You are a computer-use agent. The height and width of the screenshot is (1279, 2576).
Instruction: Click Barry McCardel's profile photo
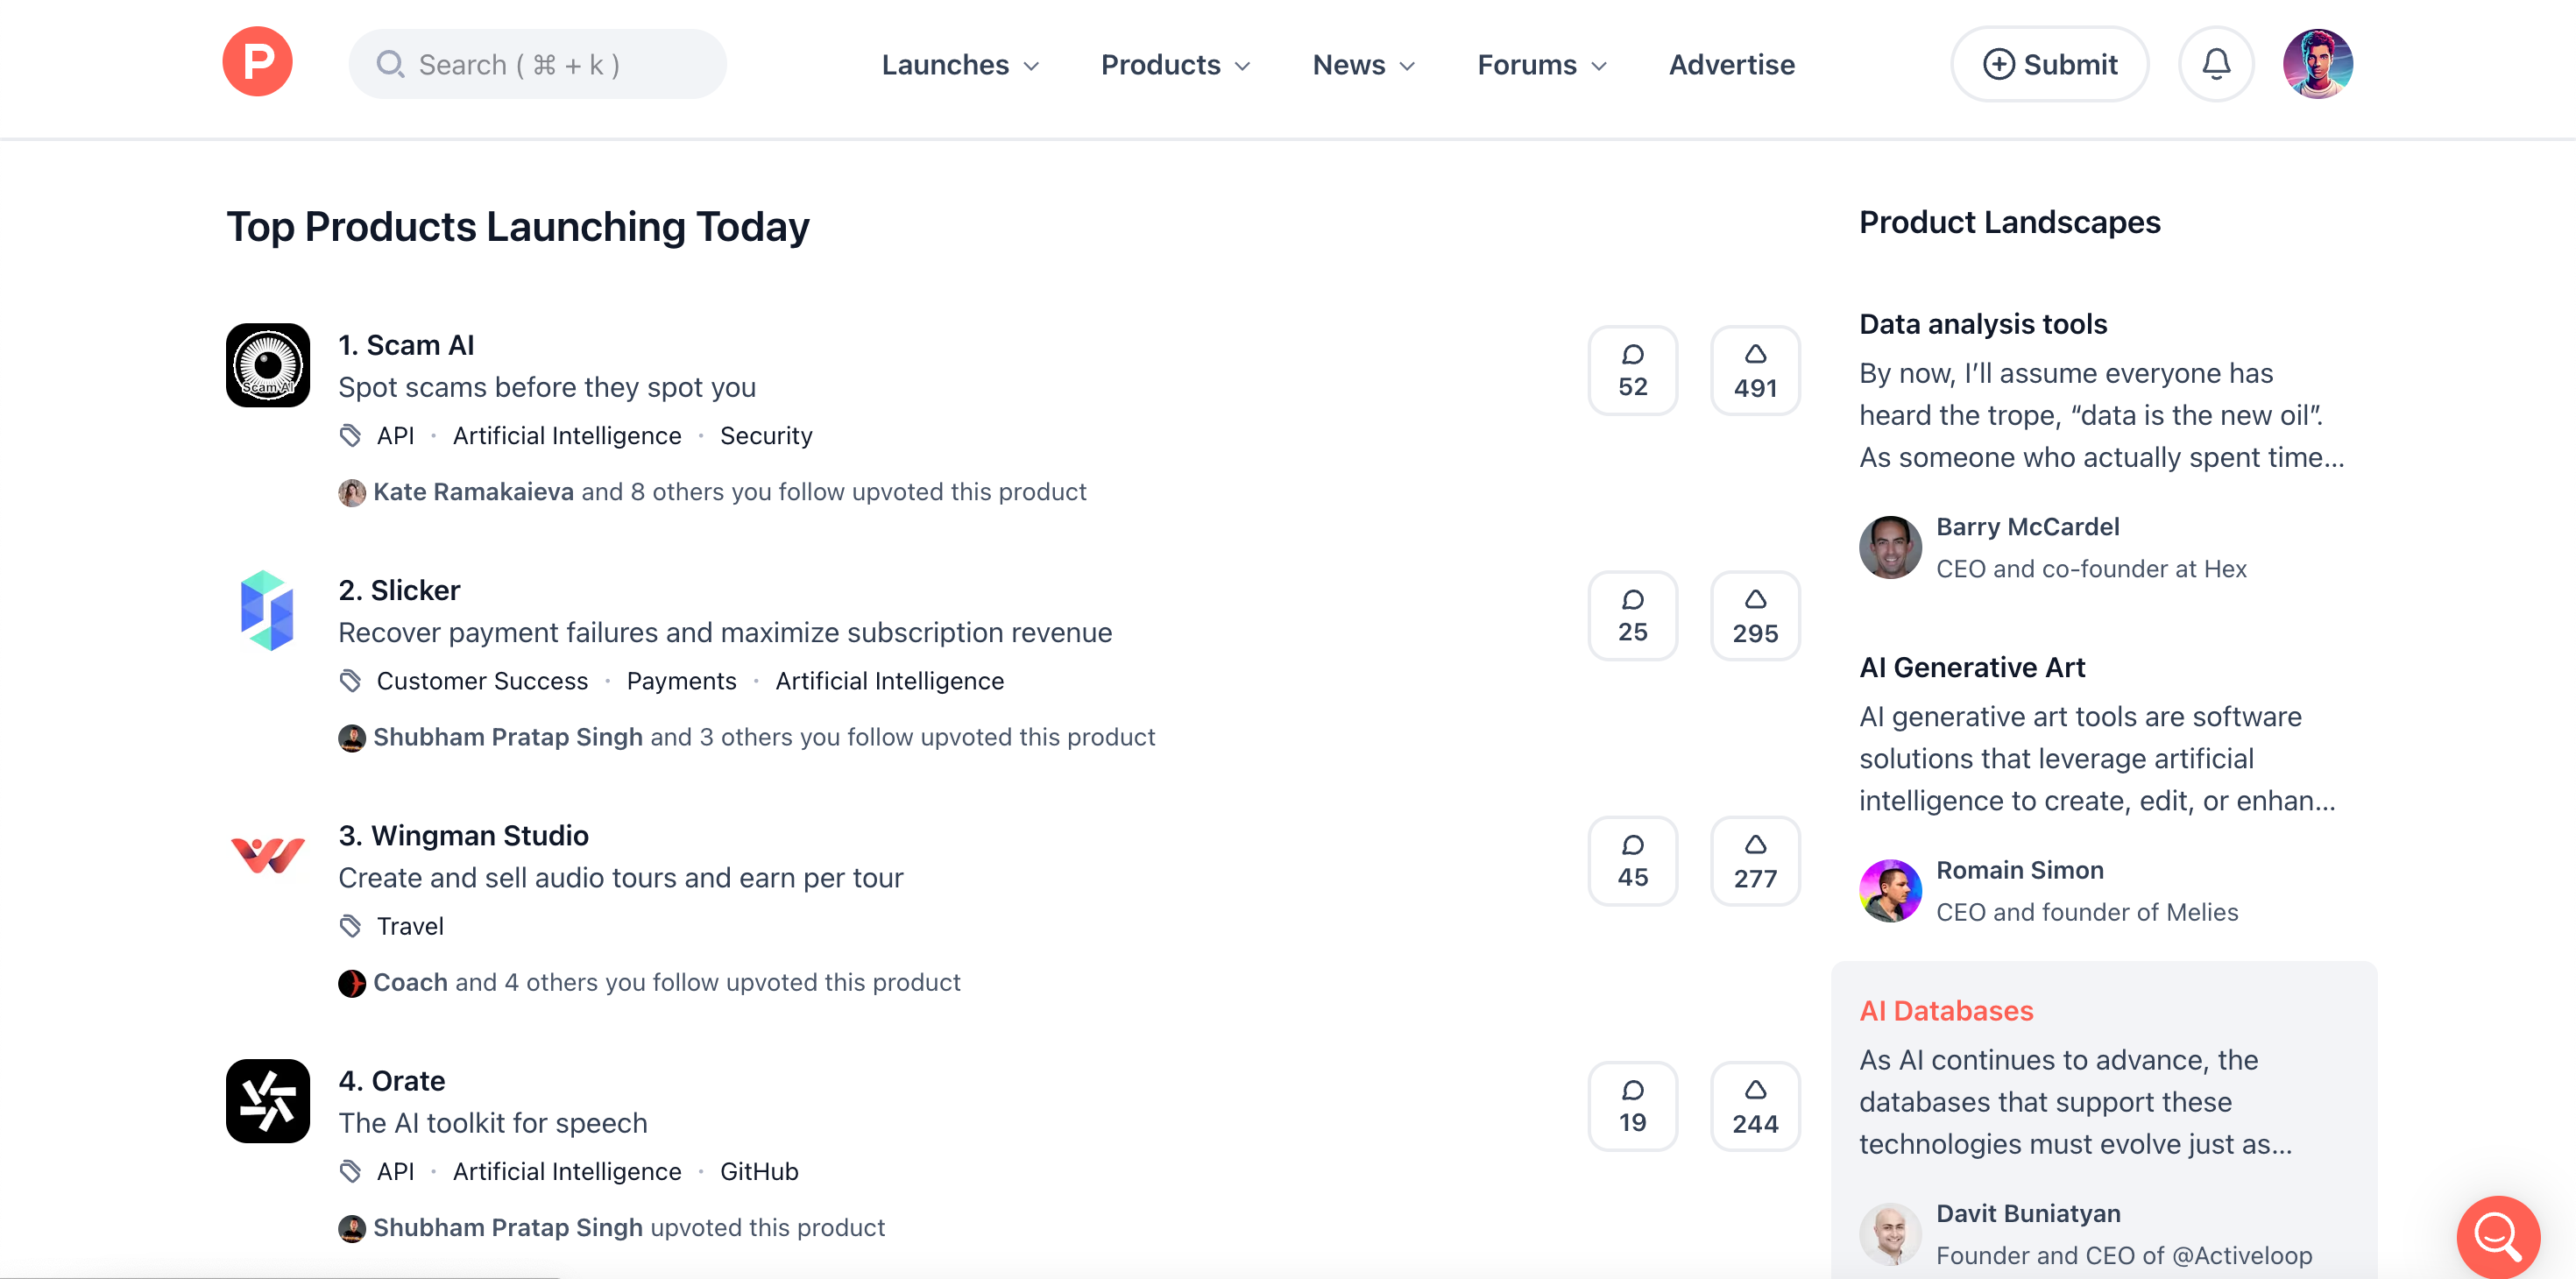pos(1890,547)
